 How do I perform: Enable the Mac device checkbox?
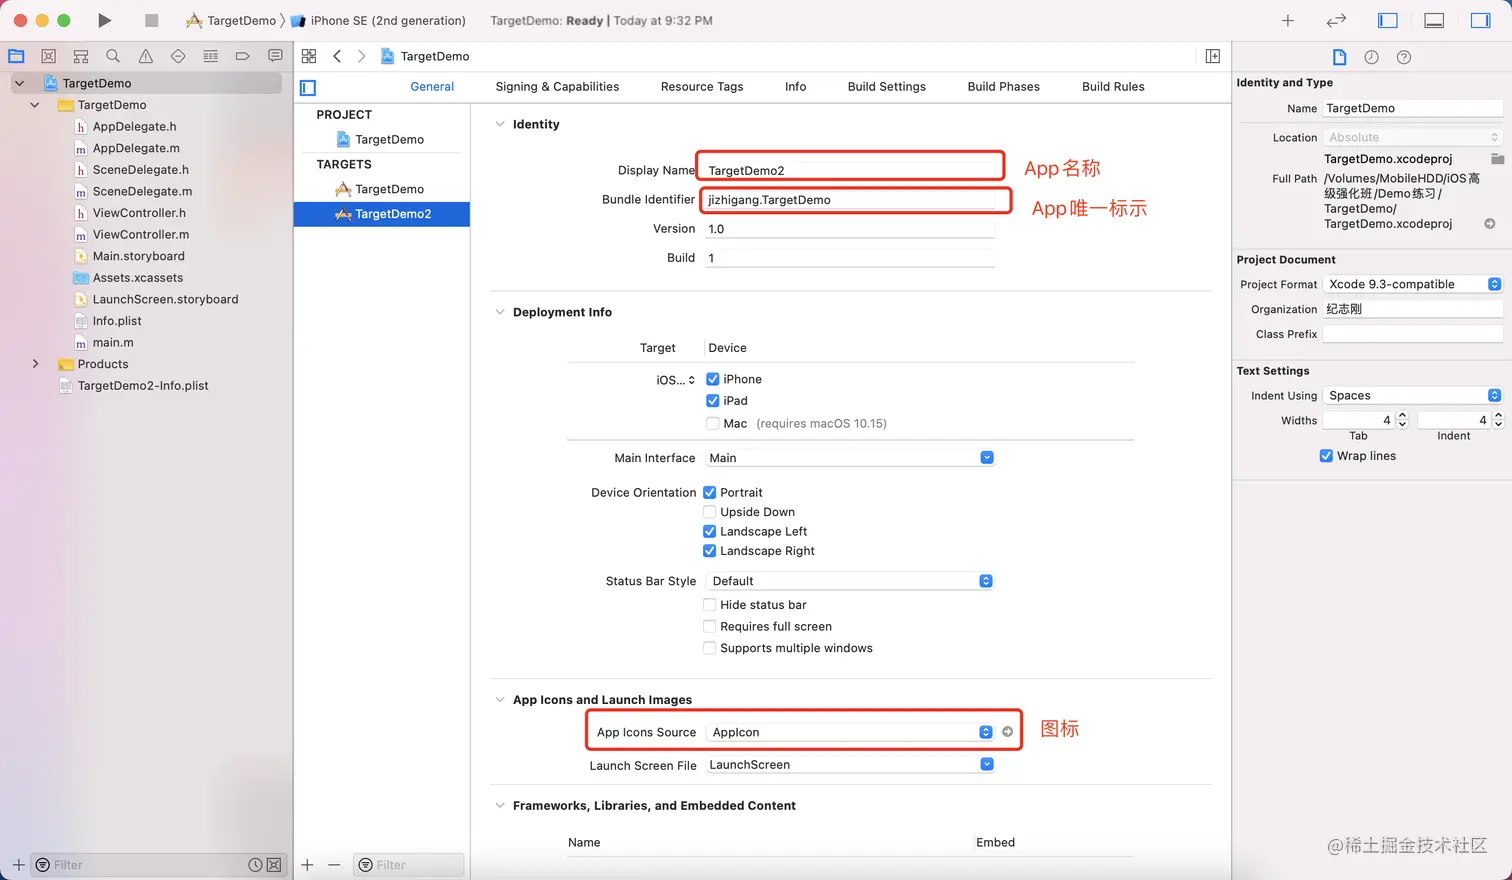click(713, 423)
